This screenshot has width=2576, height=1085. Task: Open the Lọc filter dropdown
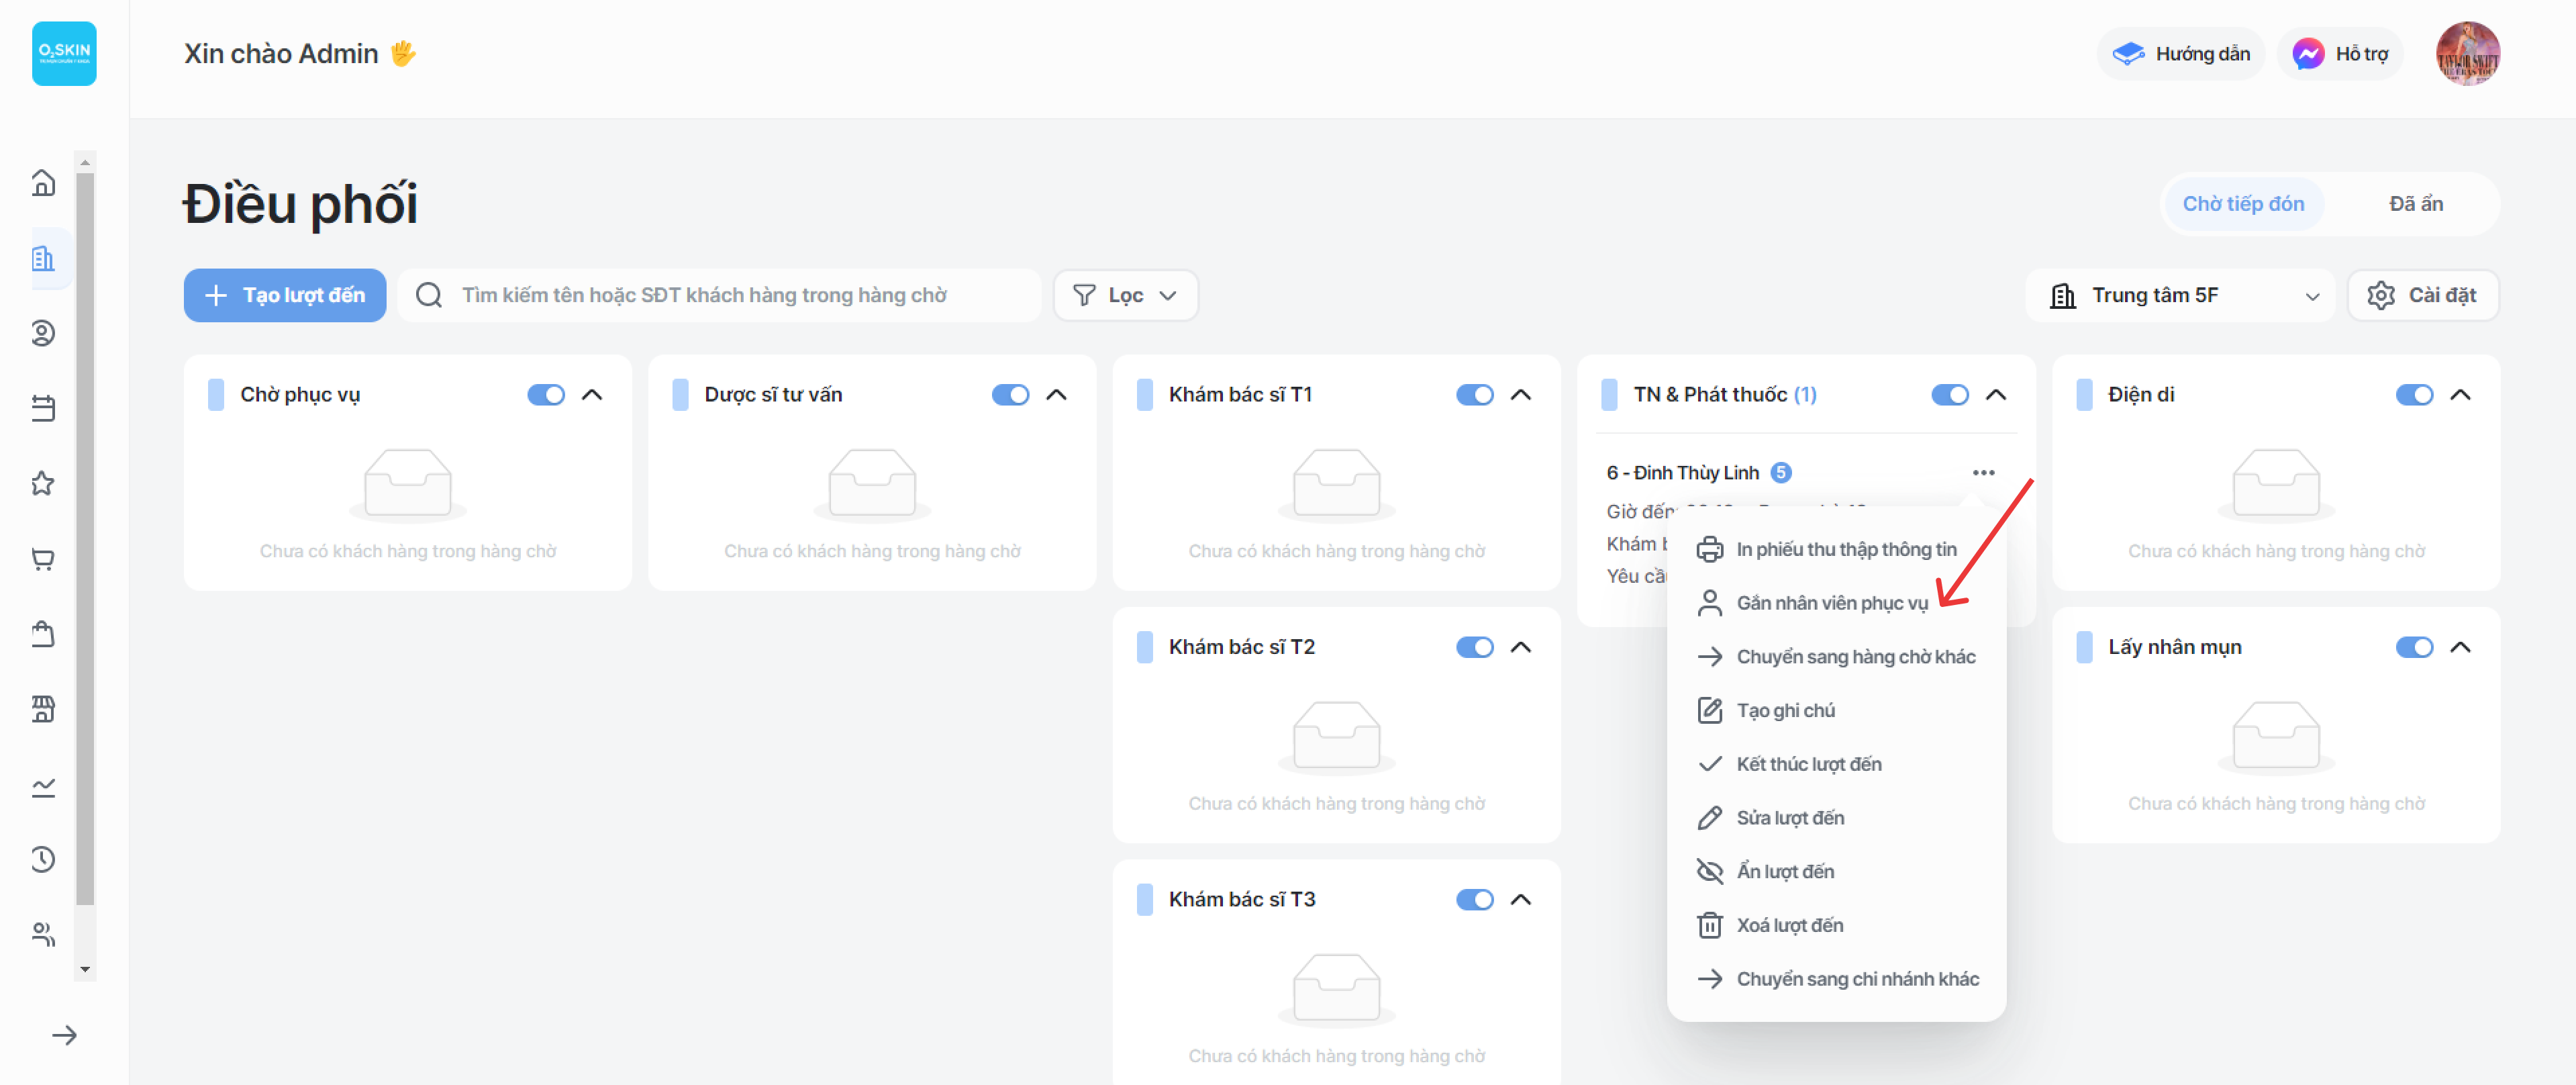click(1125, 295)
